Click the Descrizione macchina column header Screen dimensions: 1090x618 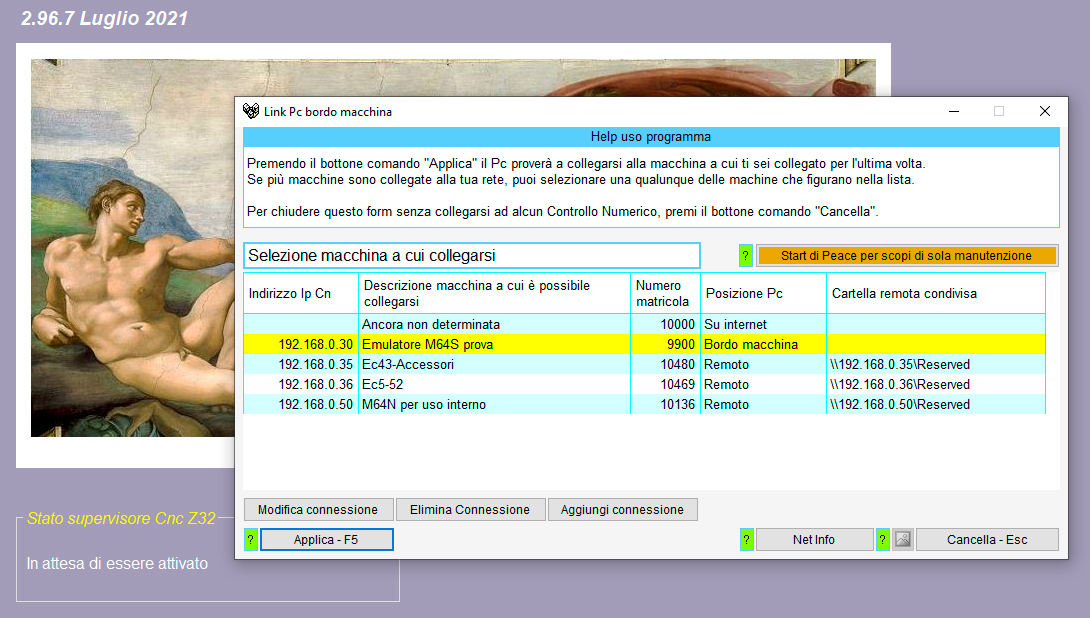(494, 293)
